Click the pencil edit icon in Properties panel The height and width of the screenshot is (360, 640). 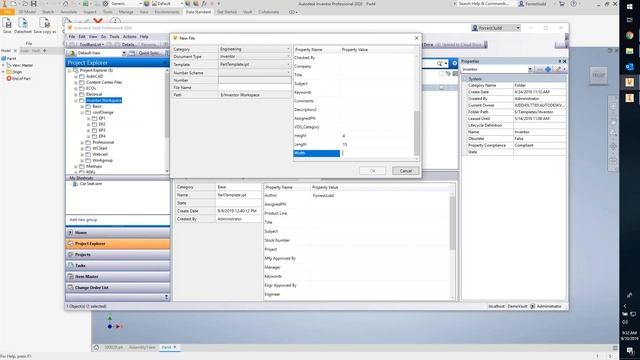click(x=558, y=69)
